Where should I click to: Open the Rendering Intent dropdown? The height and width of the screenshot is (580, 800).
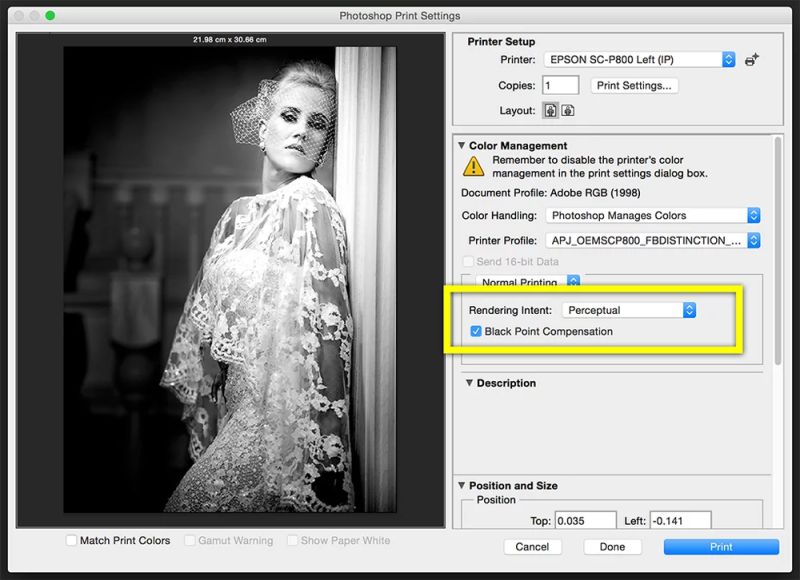[x=630, y=309]
